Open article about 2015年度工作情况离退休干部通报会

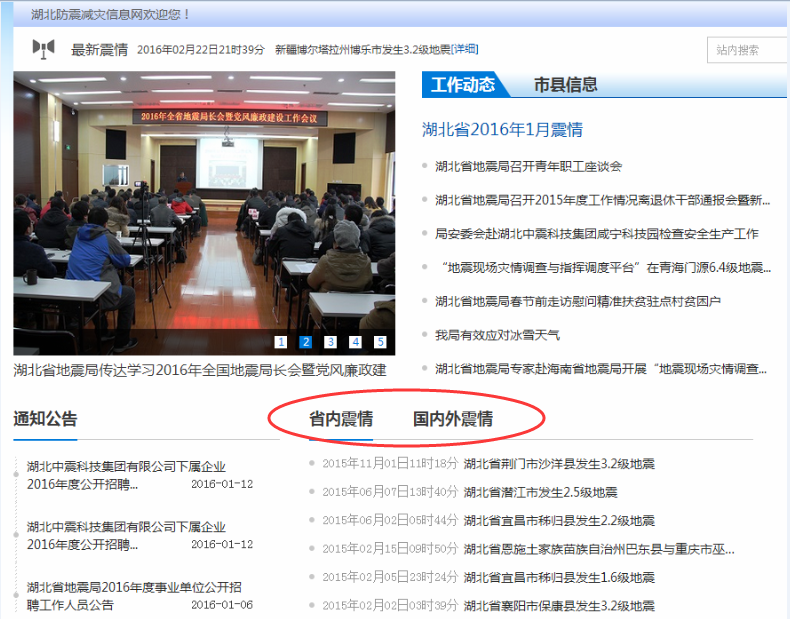click(x=603, y=200)
